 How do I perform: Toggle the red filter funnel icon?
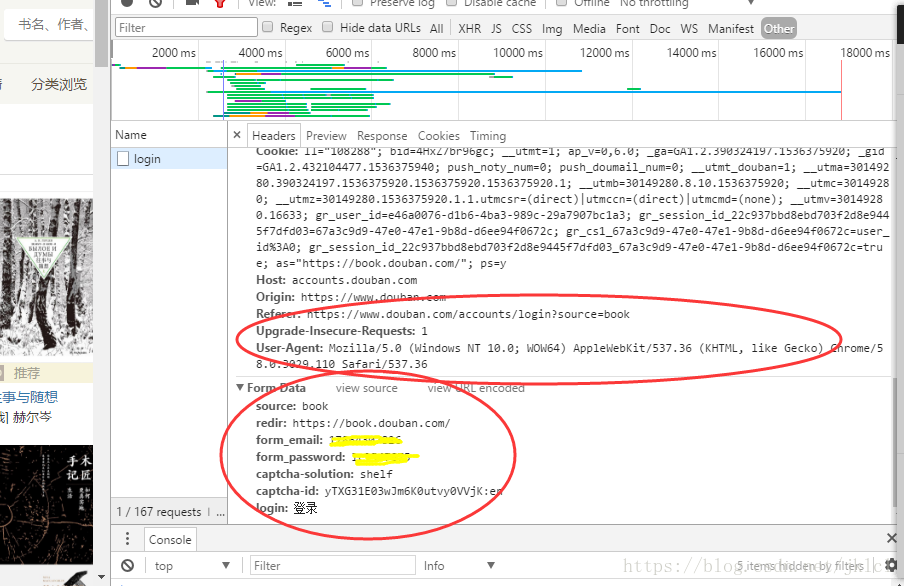pyautogui.click(x=219, y=3)
